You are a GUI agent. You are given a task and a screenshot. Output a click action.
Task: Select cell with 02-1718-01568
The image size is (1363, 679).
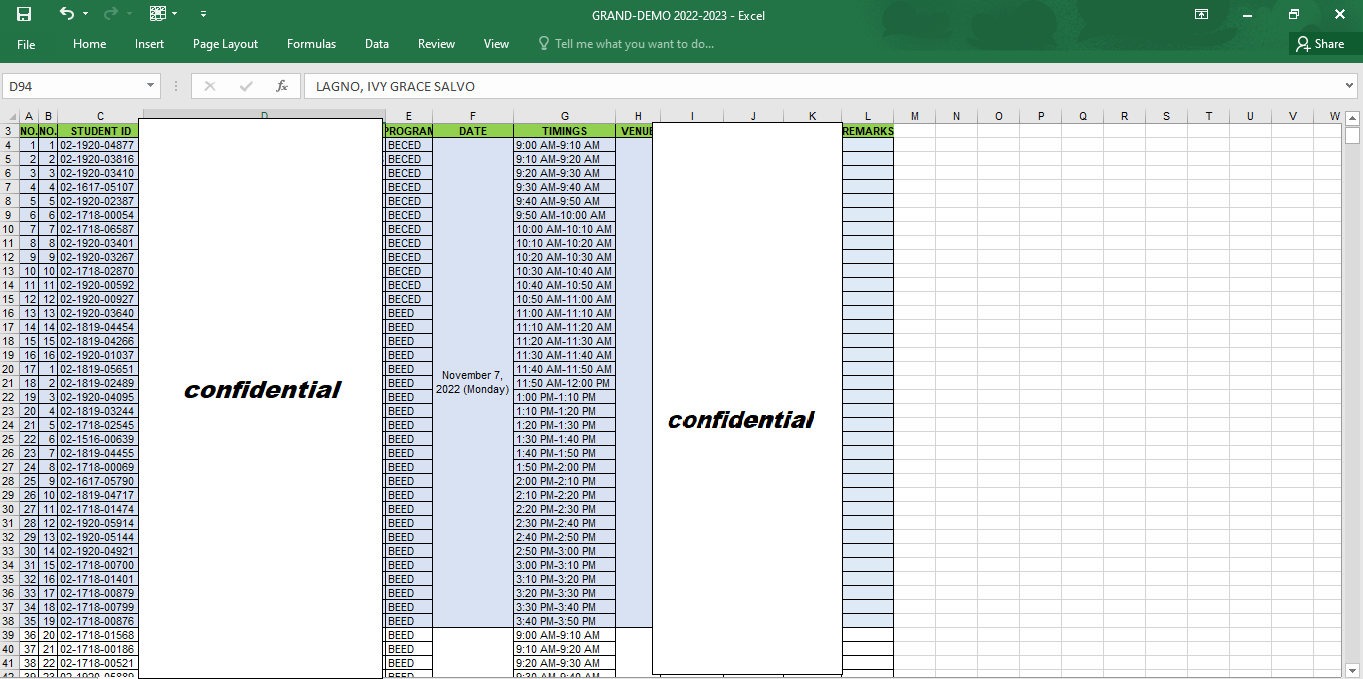(98, 635)
